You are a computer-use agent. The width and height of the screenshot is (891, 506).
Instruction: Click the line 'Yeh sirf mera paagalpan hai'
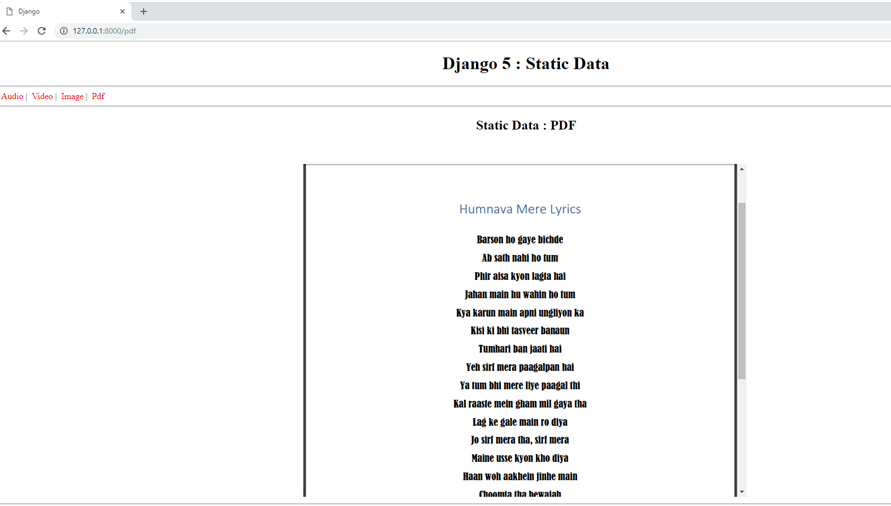tap(520, 367)
